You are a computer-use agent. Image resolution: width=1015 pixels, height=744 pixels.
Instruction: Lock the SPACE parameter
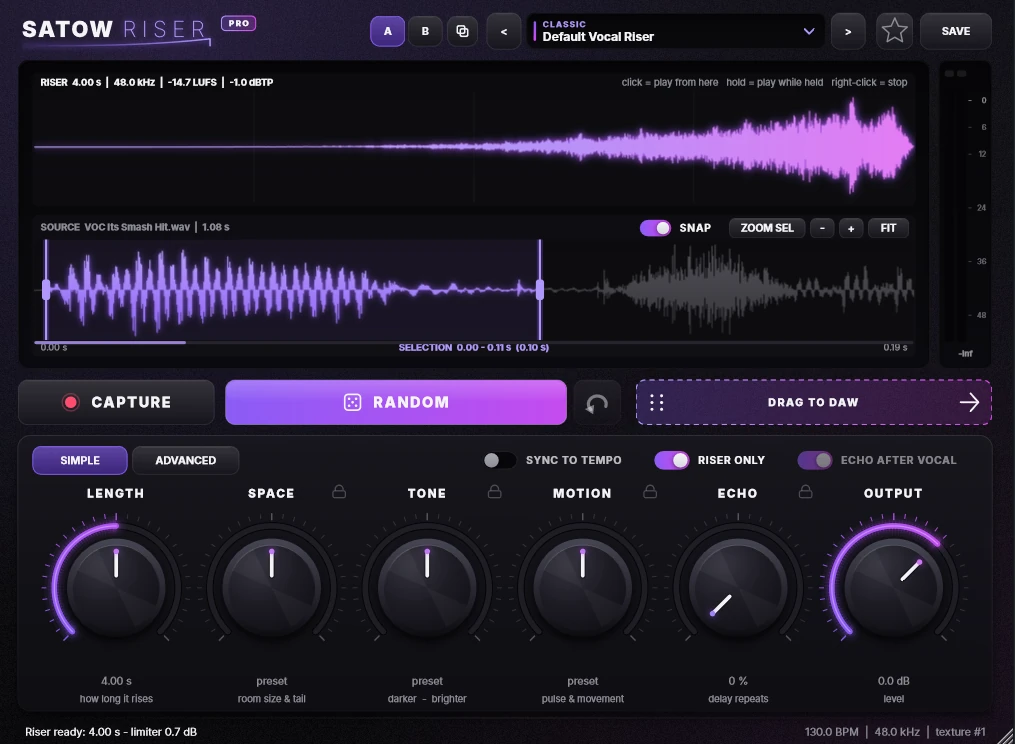click(x=339, y=492)
